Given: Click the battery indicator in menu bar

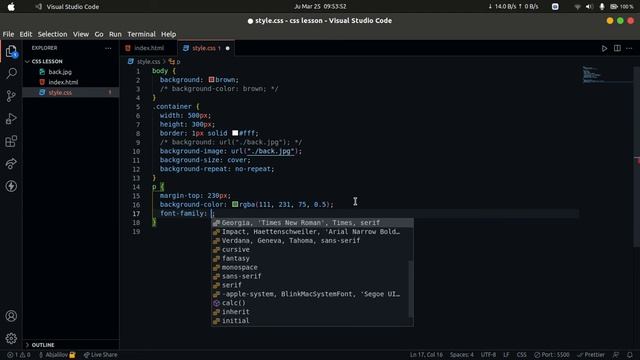Looking at the screenshot, I should [x=622, y=7].
